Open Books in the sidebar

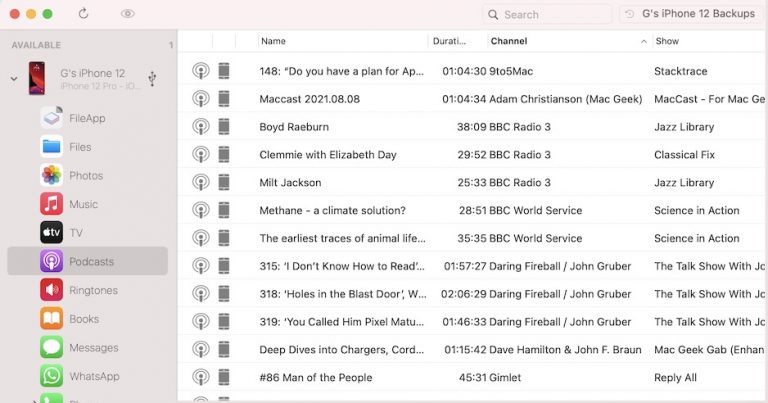tap(83, 319)
